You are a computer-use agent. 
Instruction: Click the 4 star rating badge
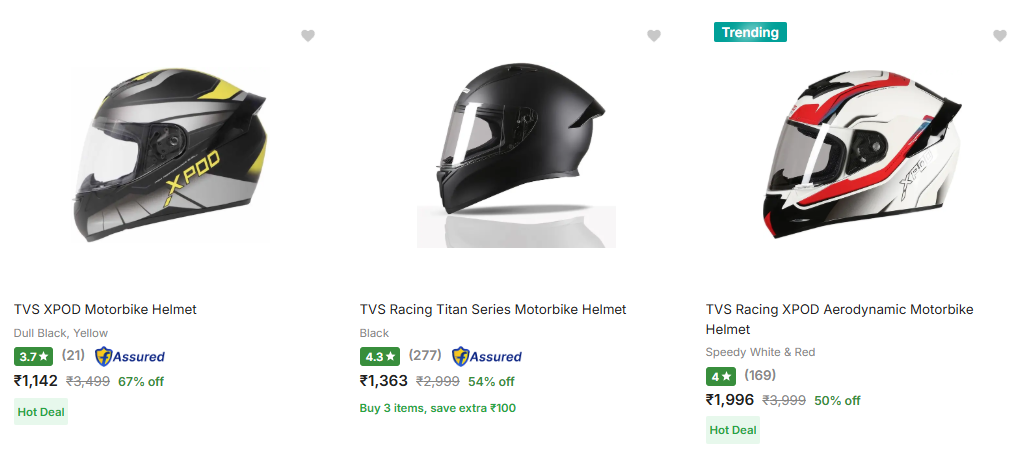[720, 376]
